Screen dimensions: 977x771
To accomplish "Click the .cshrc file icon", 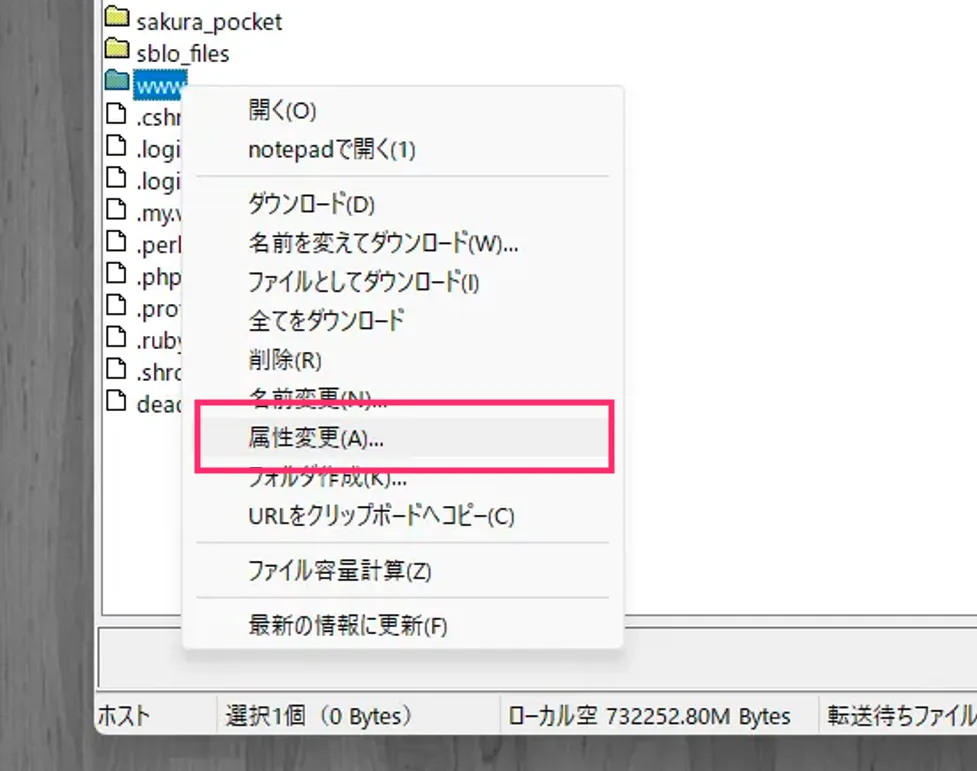I will pos(117,115).
